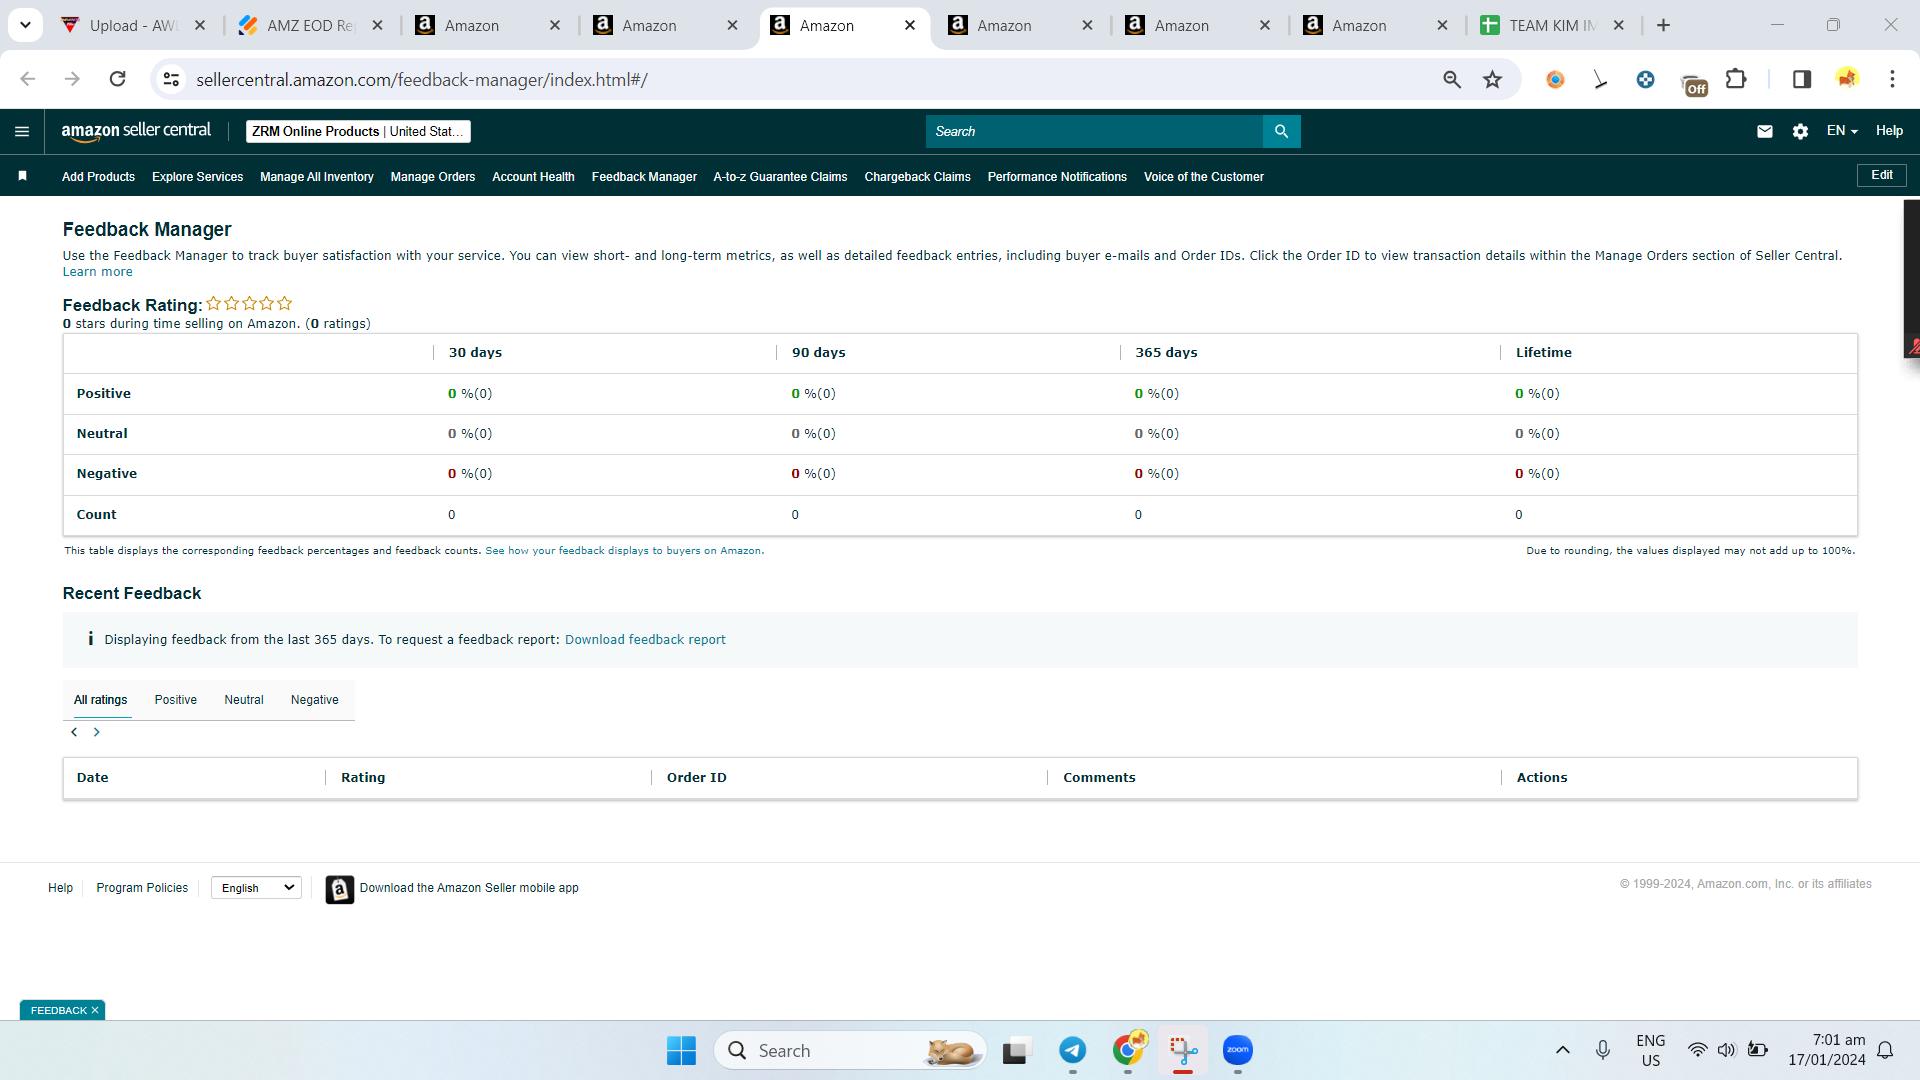Screen dimensions: 1920x1080
Task: Open Google Chrome from the taskbar
Action: pyautogui.click(x=1128, y=1050)
